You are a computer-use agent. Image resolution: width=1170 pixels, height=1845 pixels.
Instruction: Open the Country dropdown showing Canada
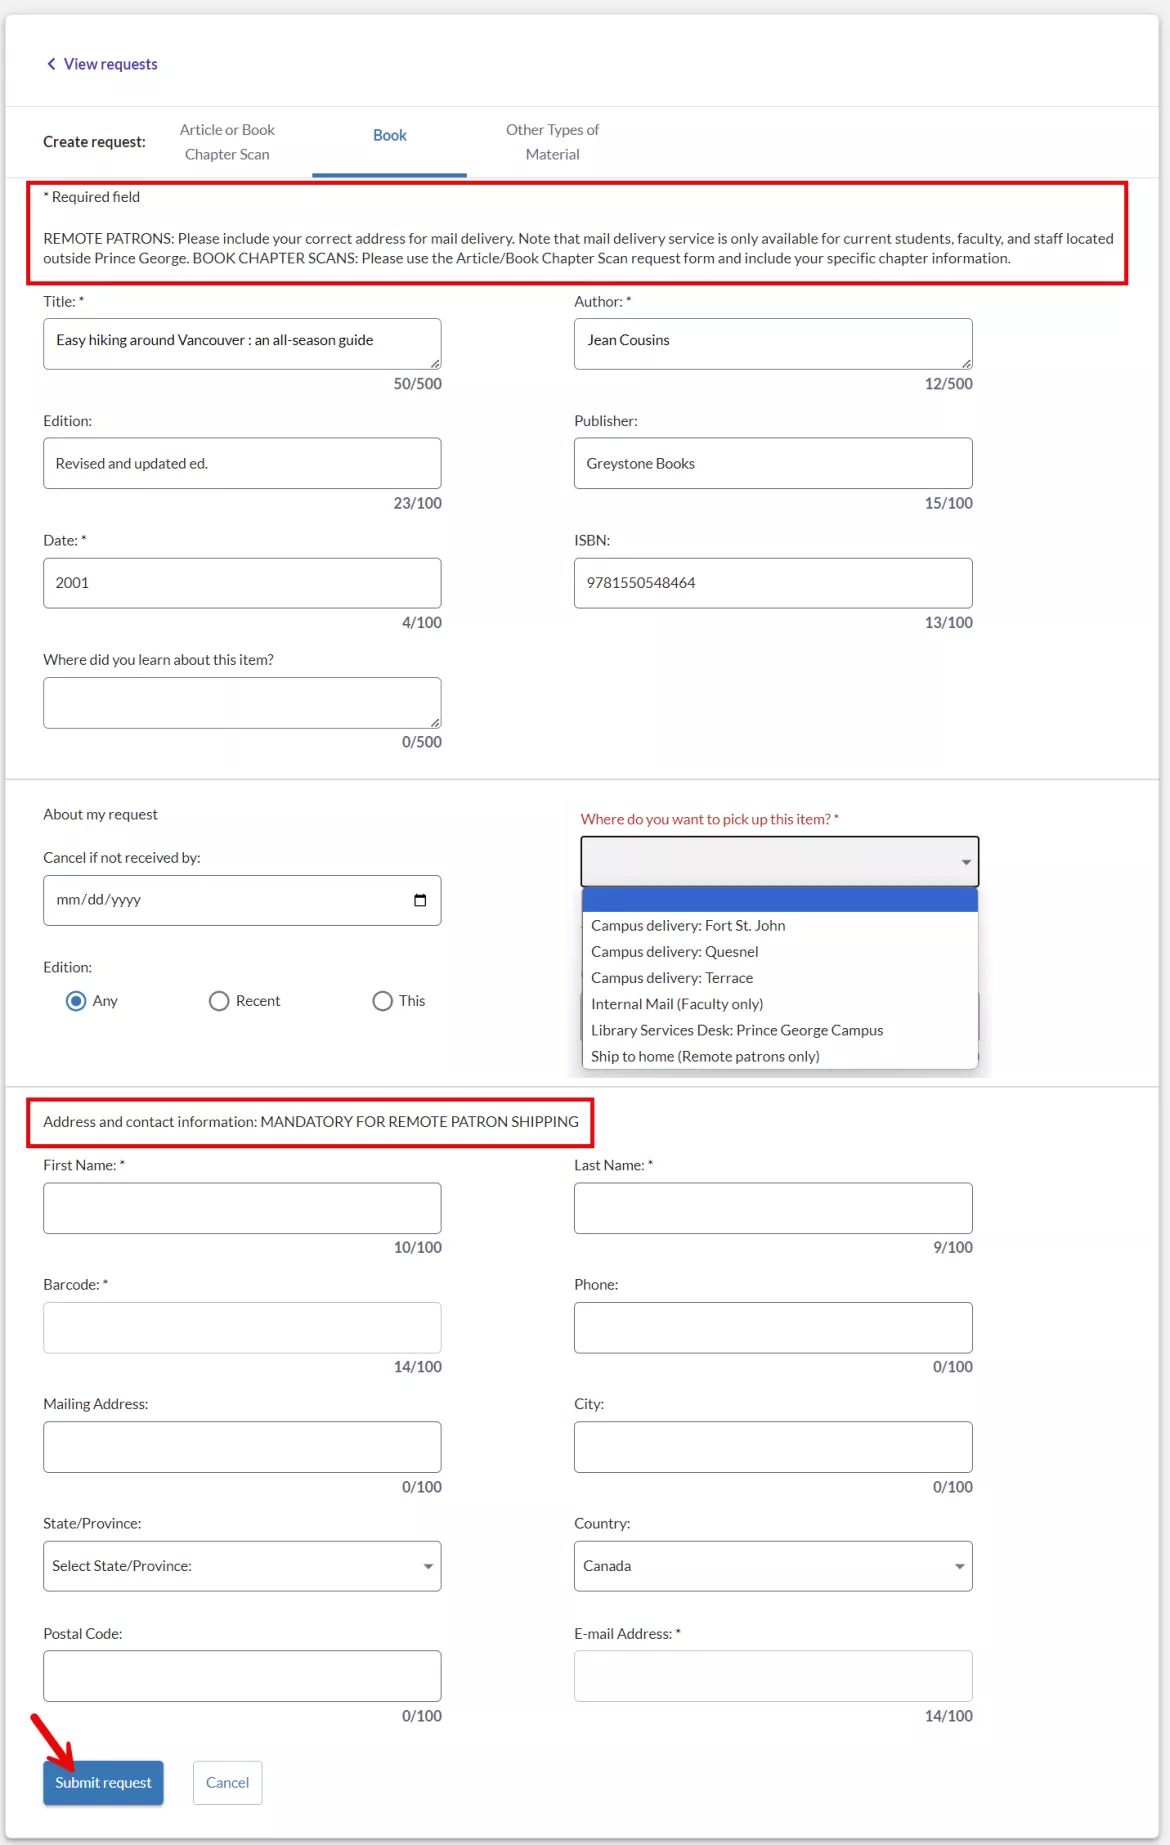tap(773, 1566)
